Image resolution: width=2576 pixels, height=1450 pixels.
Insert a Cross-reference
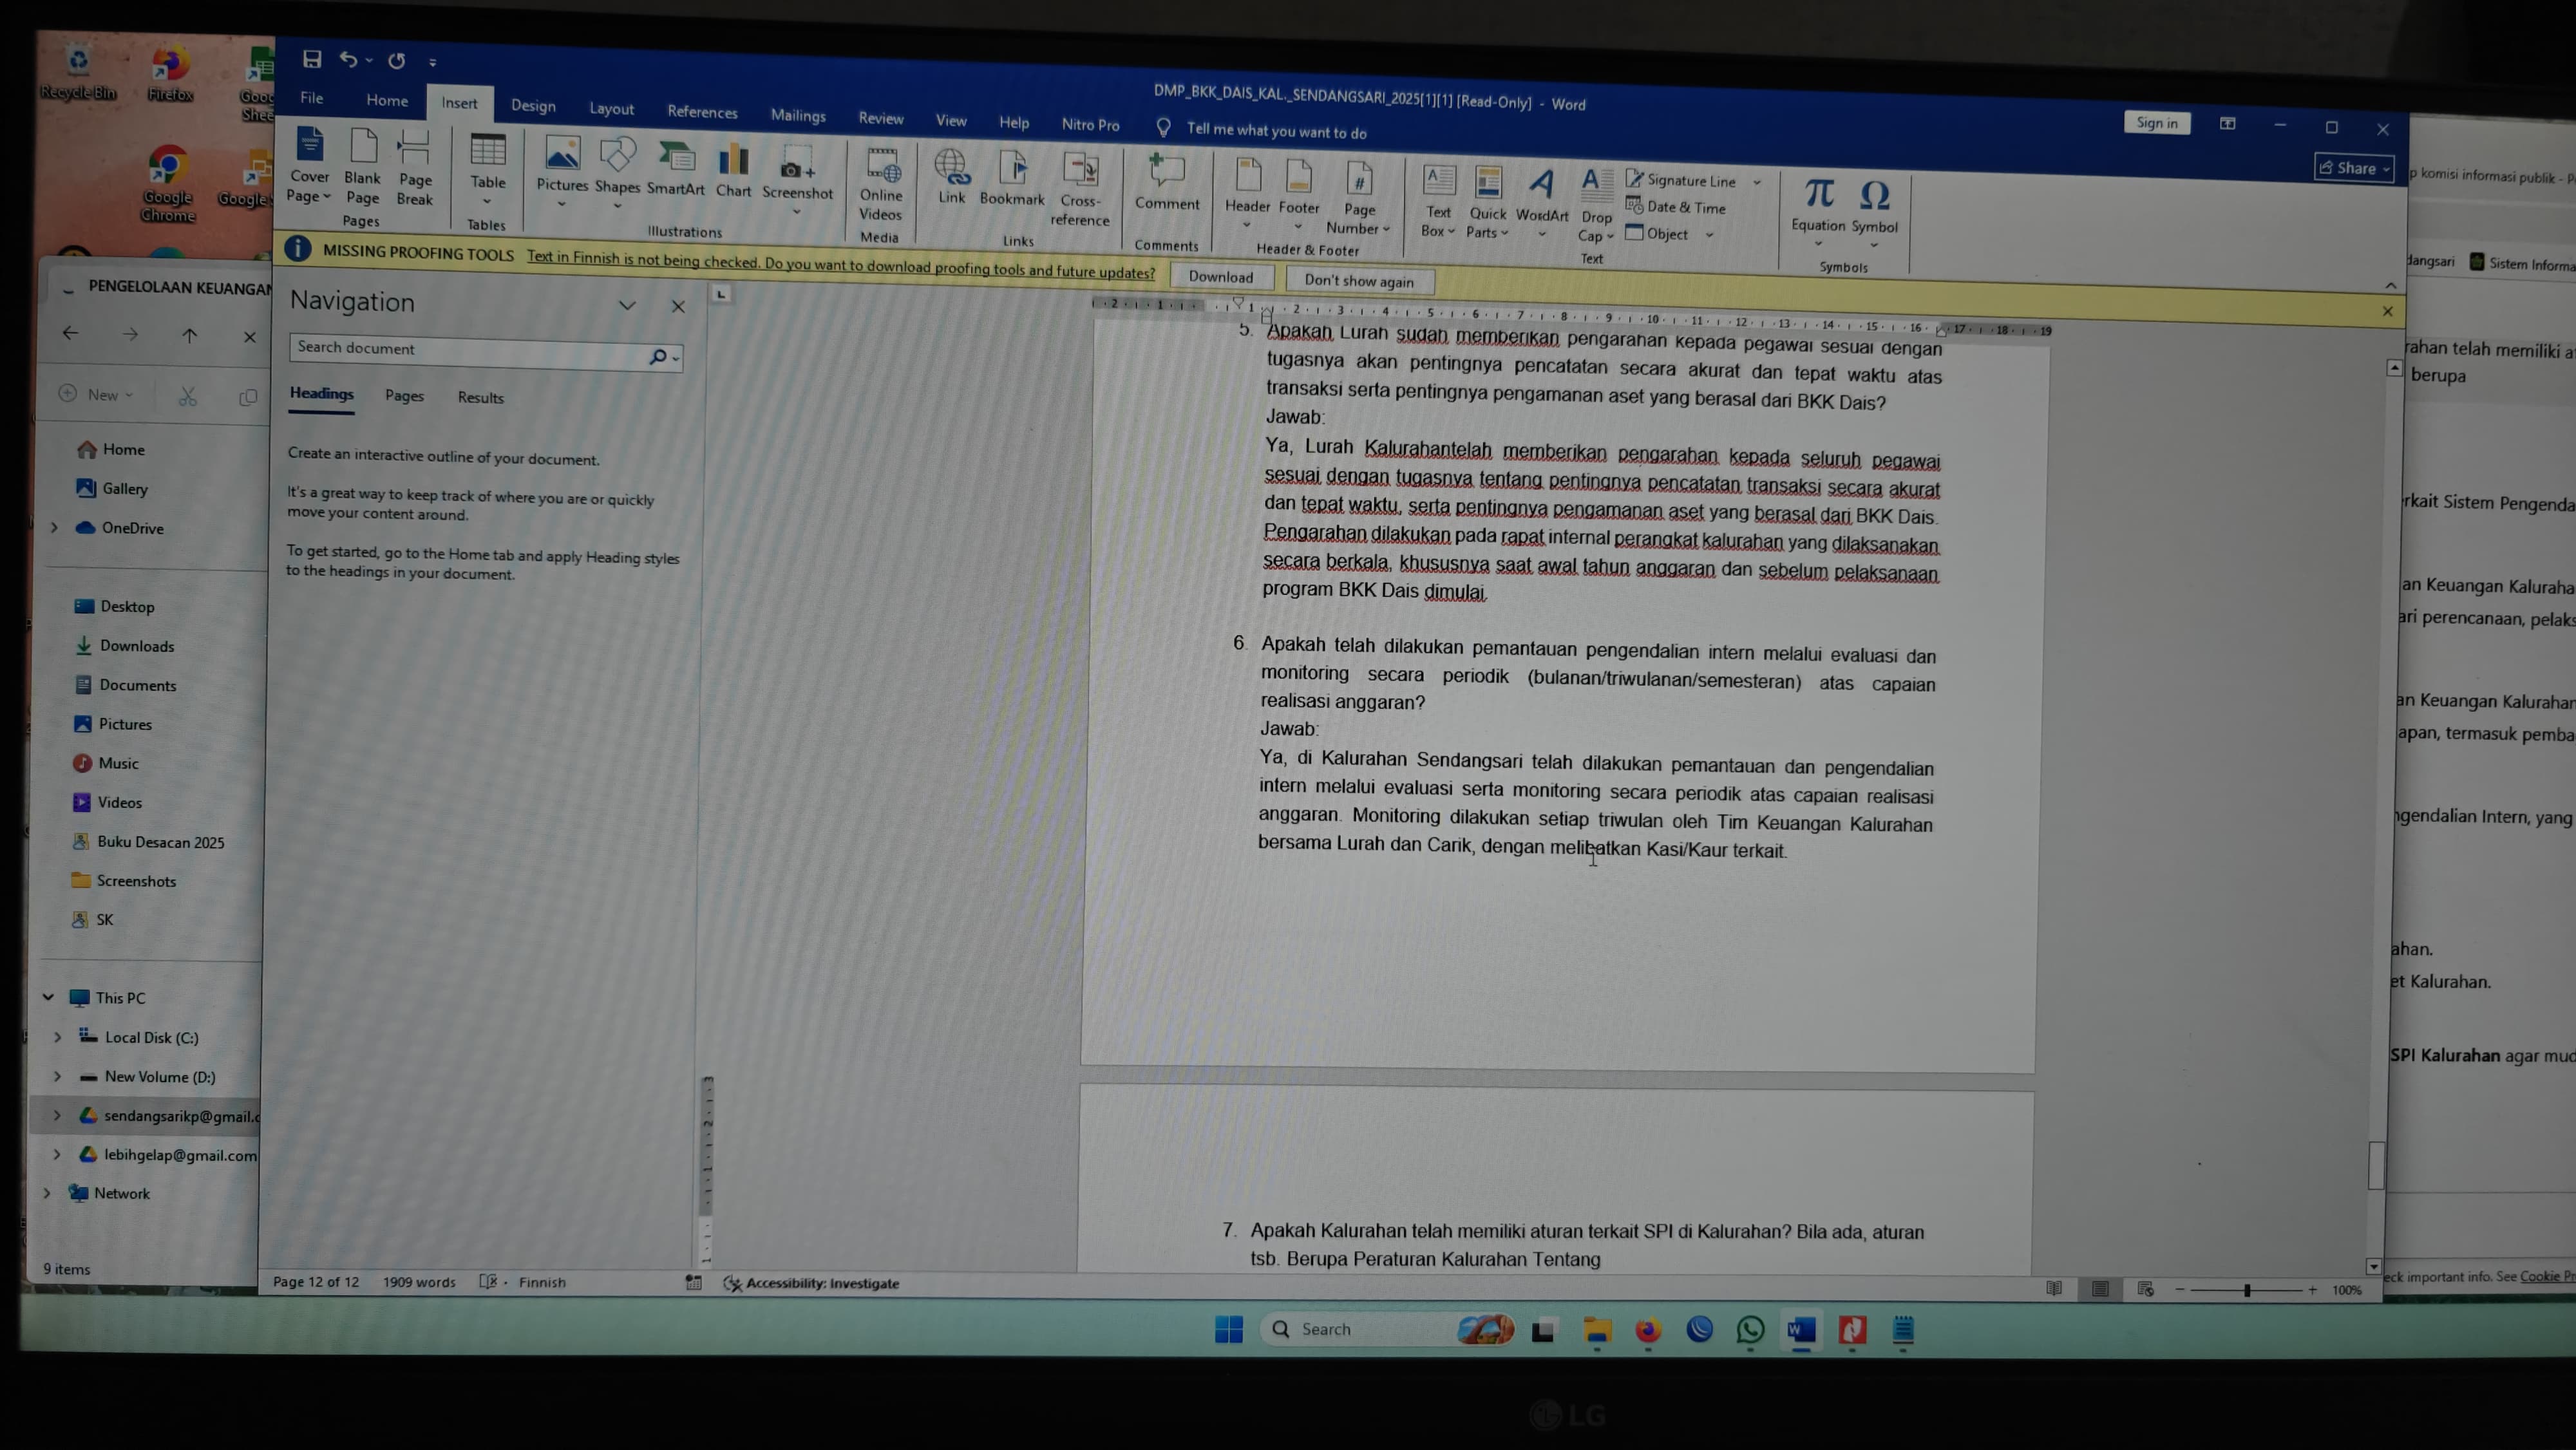pos(1080,190)
